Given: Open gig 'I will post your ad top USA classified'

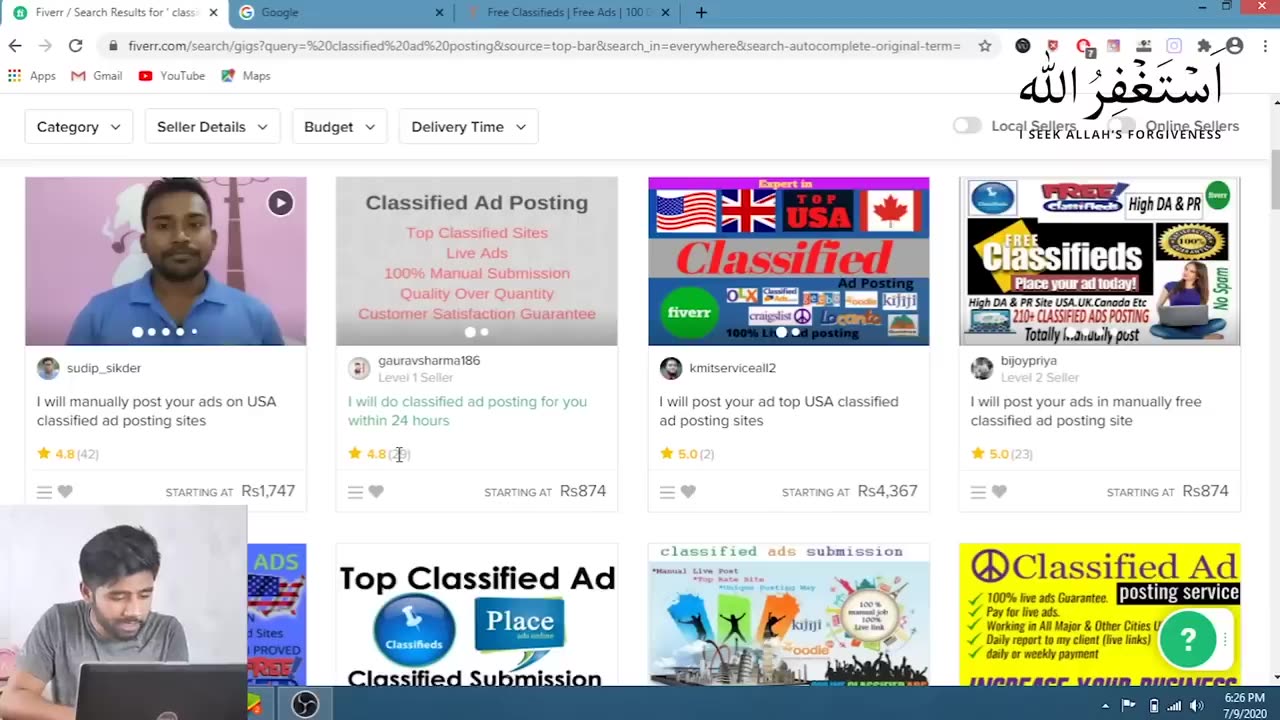Looking at the screenshot, I should coord(778,411).
